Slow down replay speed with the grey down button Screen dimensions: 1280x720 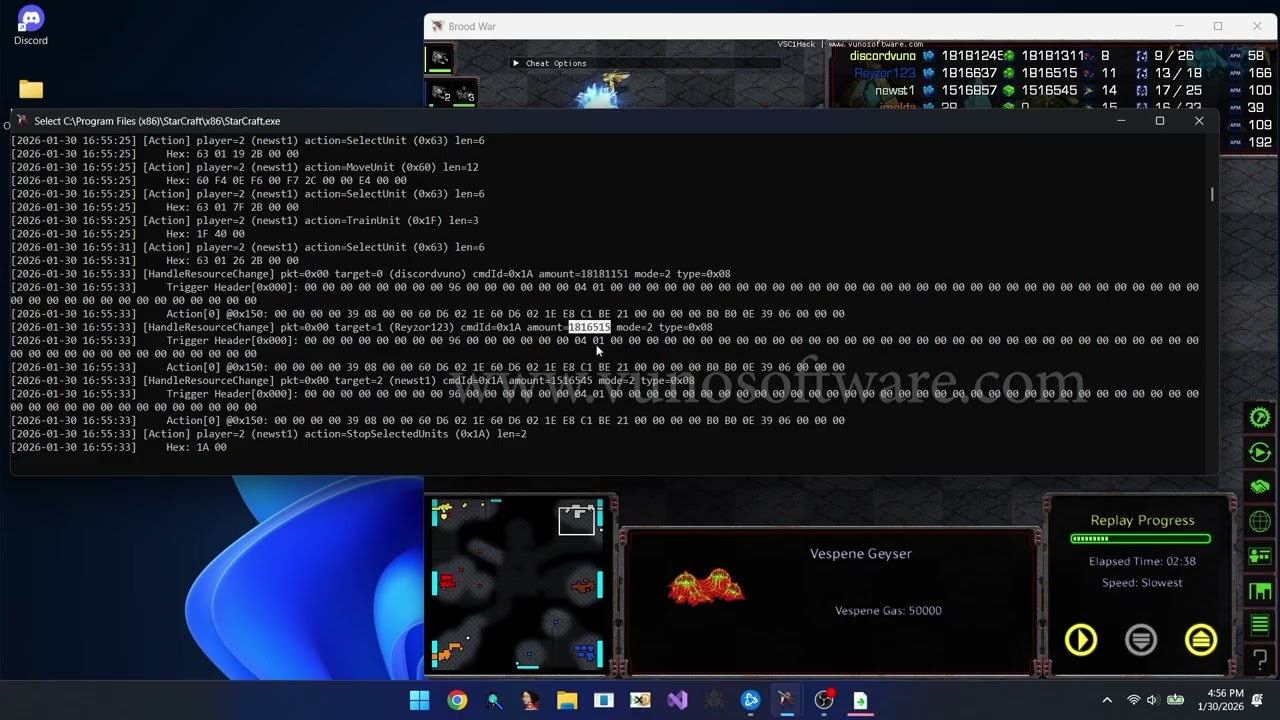pyautogui.click(x=1141, y=640)
